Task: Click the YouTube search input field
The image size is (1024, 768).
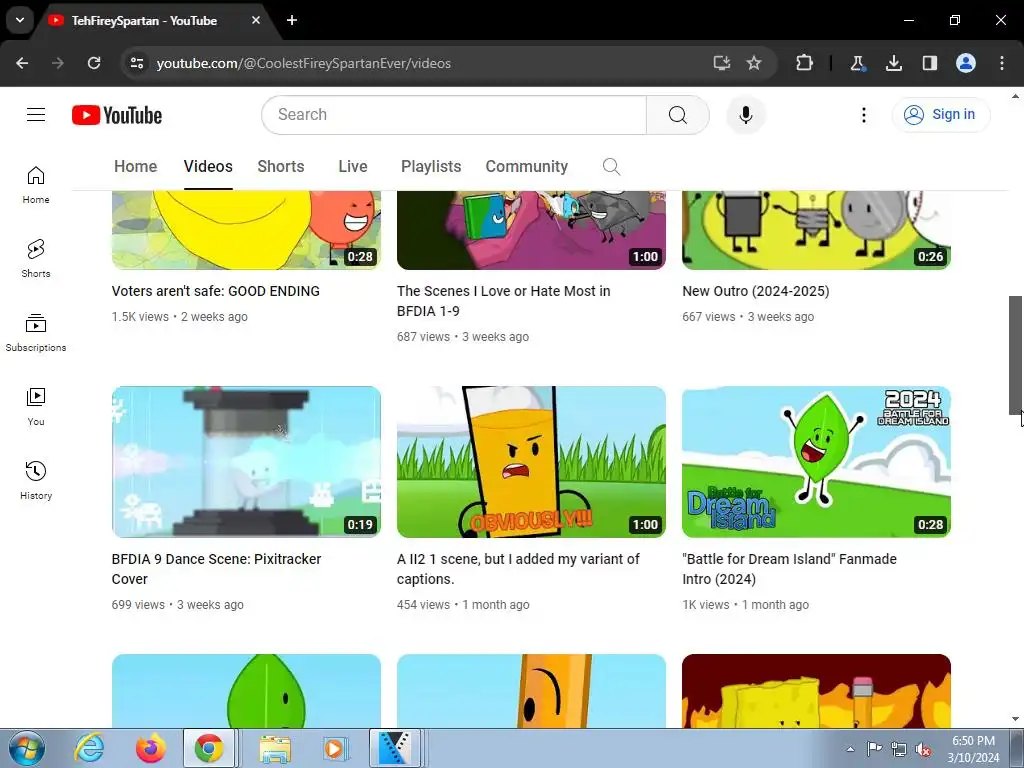Action: click(x=454, y=115)
